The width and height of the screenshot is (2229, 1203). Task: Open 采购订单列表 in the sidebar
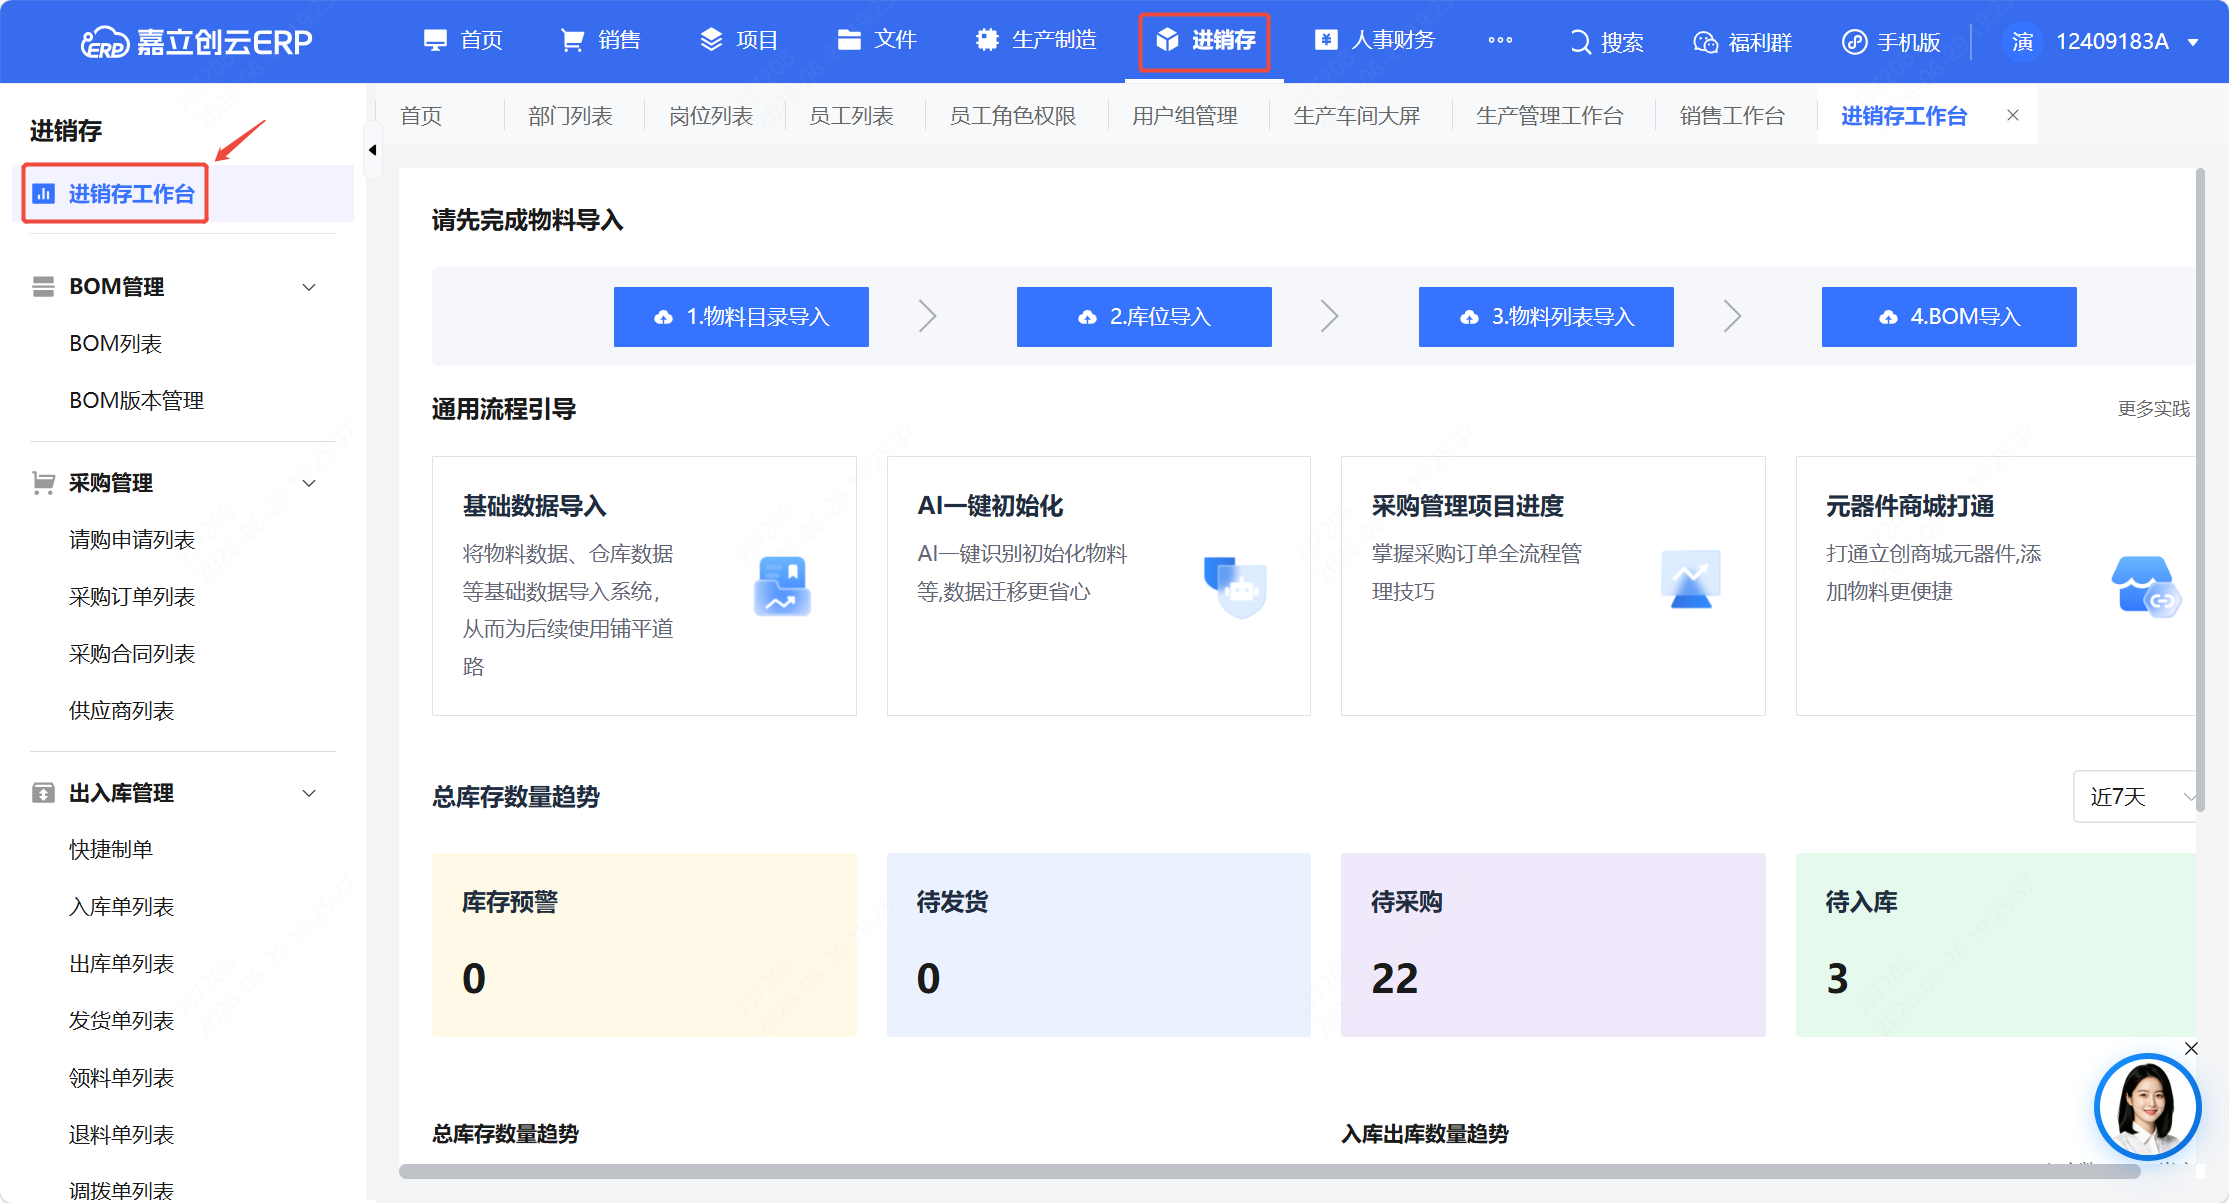pos(131,597)
